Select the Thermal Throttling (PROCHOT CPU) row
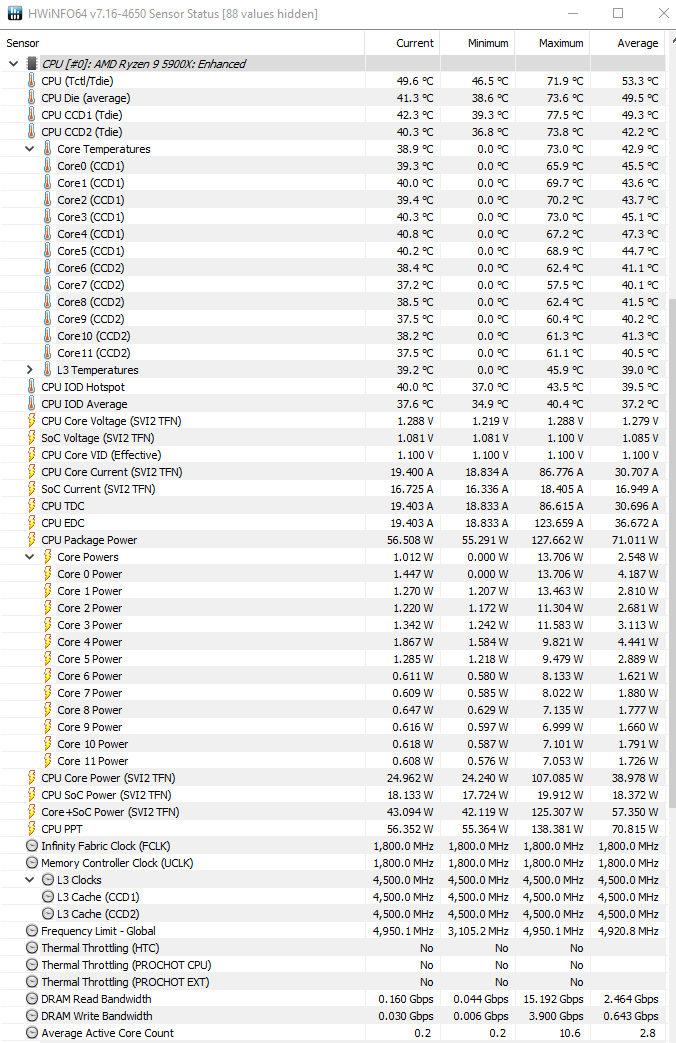 (x=333, y=965)
